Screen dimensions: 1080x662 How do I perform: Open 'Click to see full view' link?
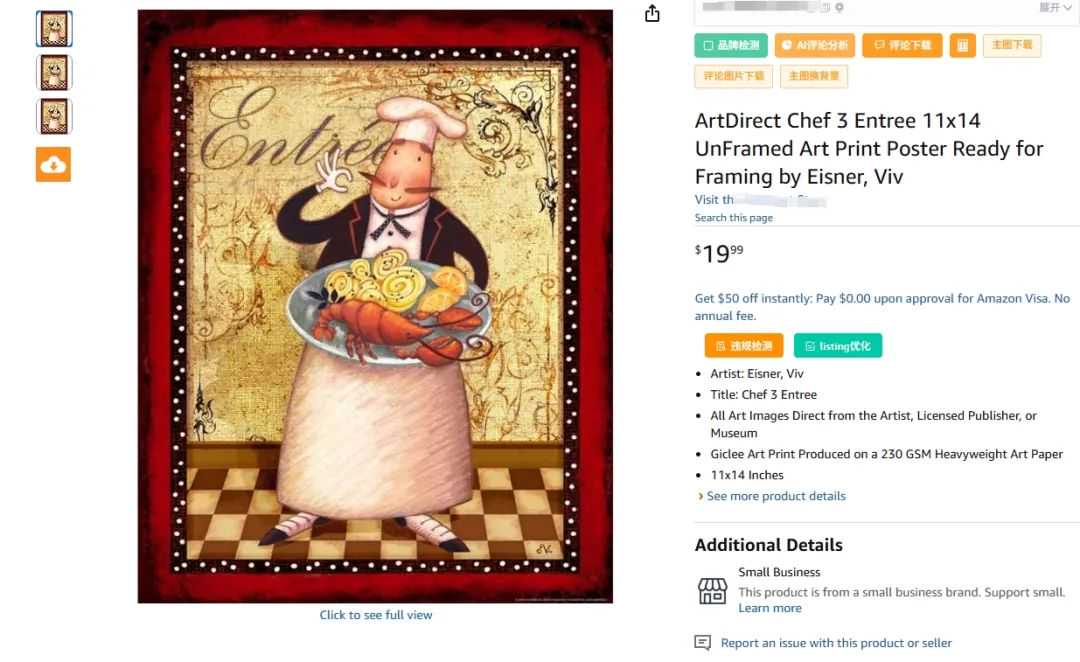click(x=376, y=615)
